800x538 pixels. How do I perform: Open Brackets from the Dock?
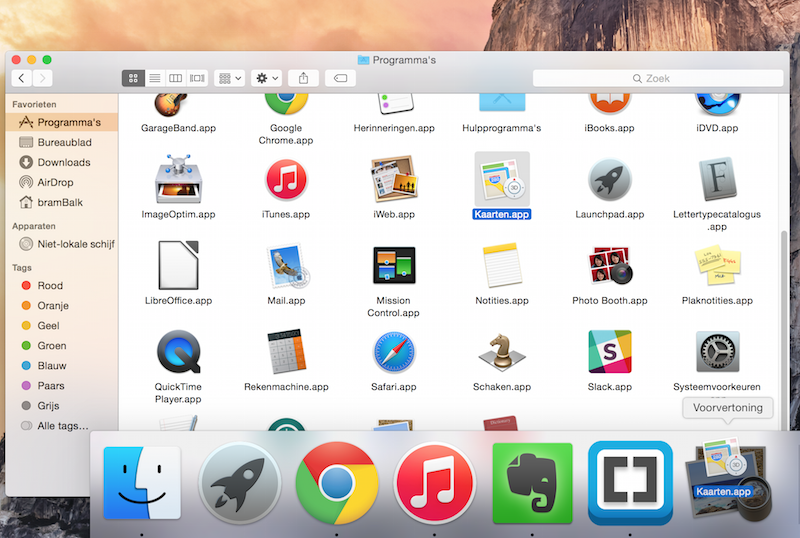point(630,483)
